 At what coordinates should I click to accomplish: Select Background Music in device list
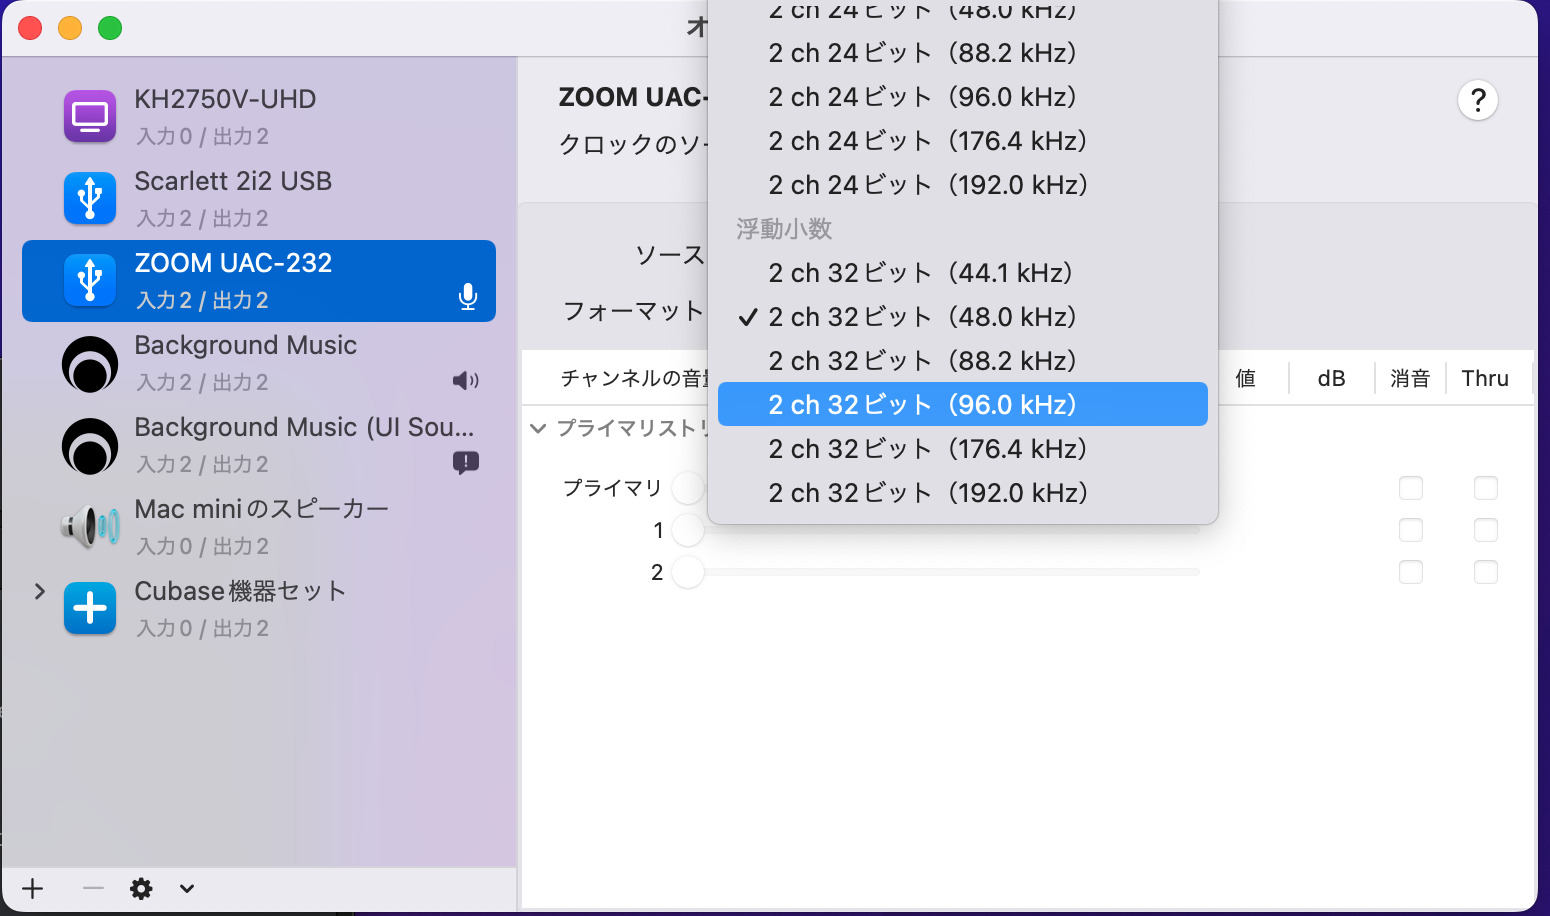coord(259,363)
